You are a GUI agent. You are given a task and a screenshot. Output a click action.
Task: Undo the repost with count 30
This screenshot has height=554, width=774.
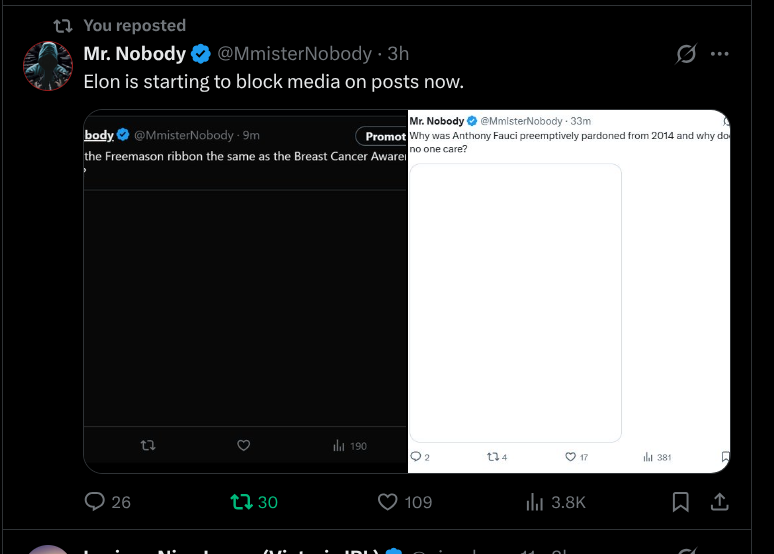tap(241, 501)
